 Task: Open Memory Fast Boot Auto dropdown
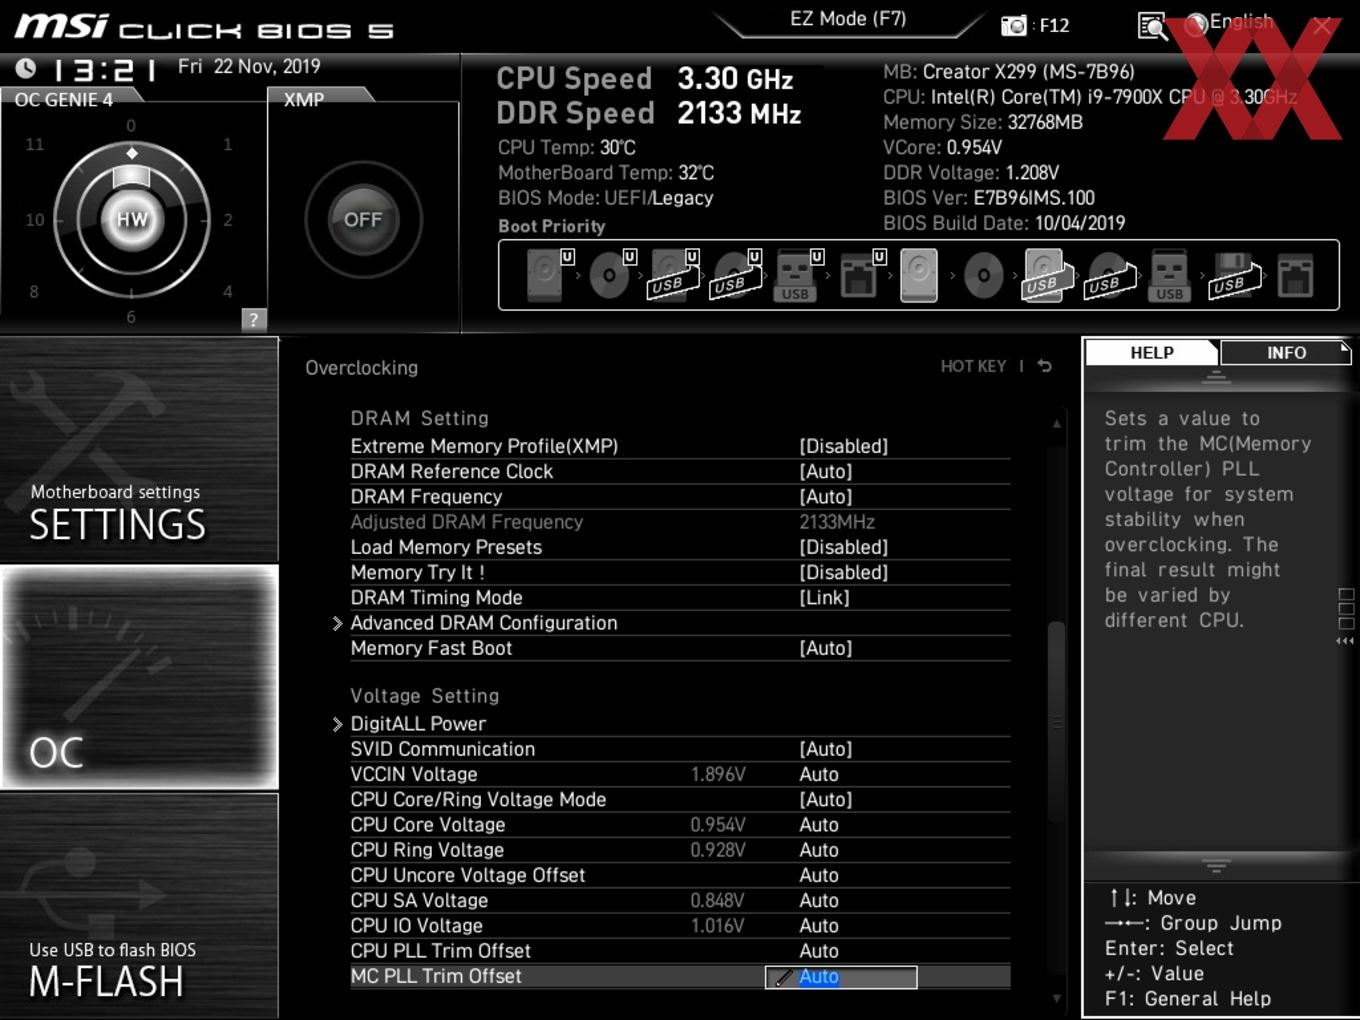coord(825,648)
